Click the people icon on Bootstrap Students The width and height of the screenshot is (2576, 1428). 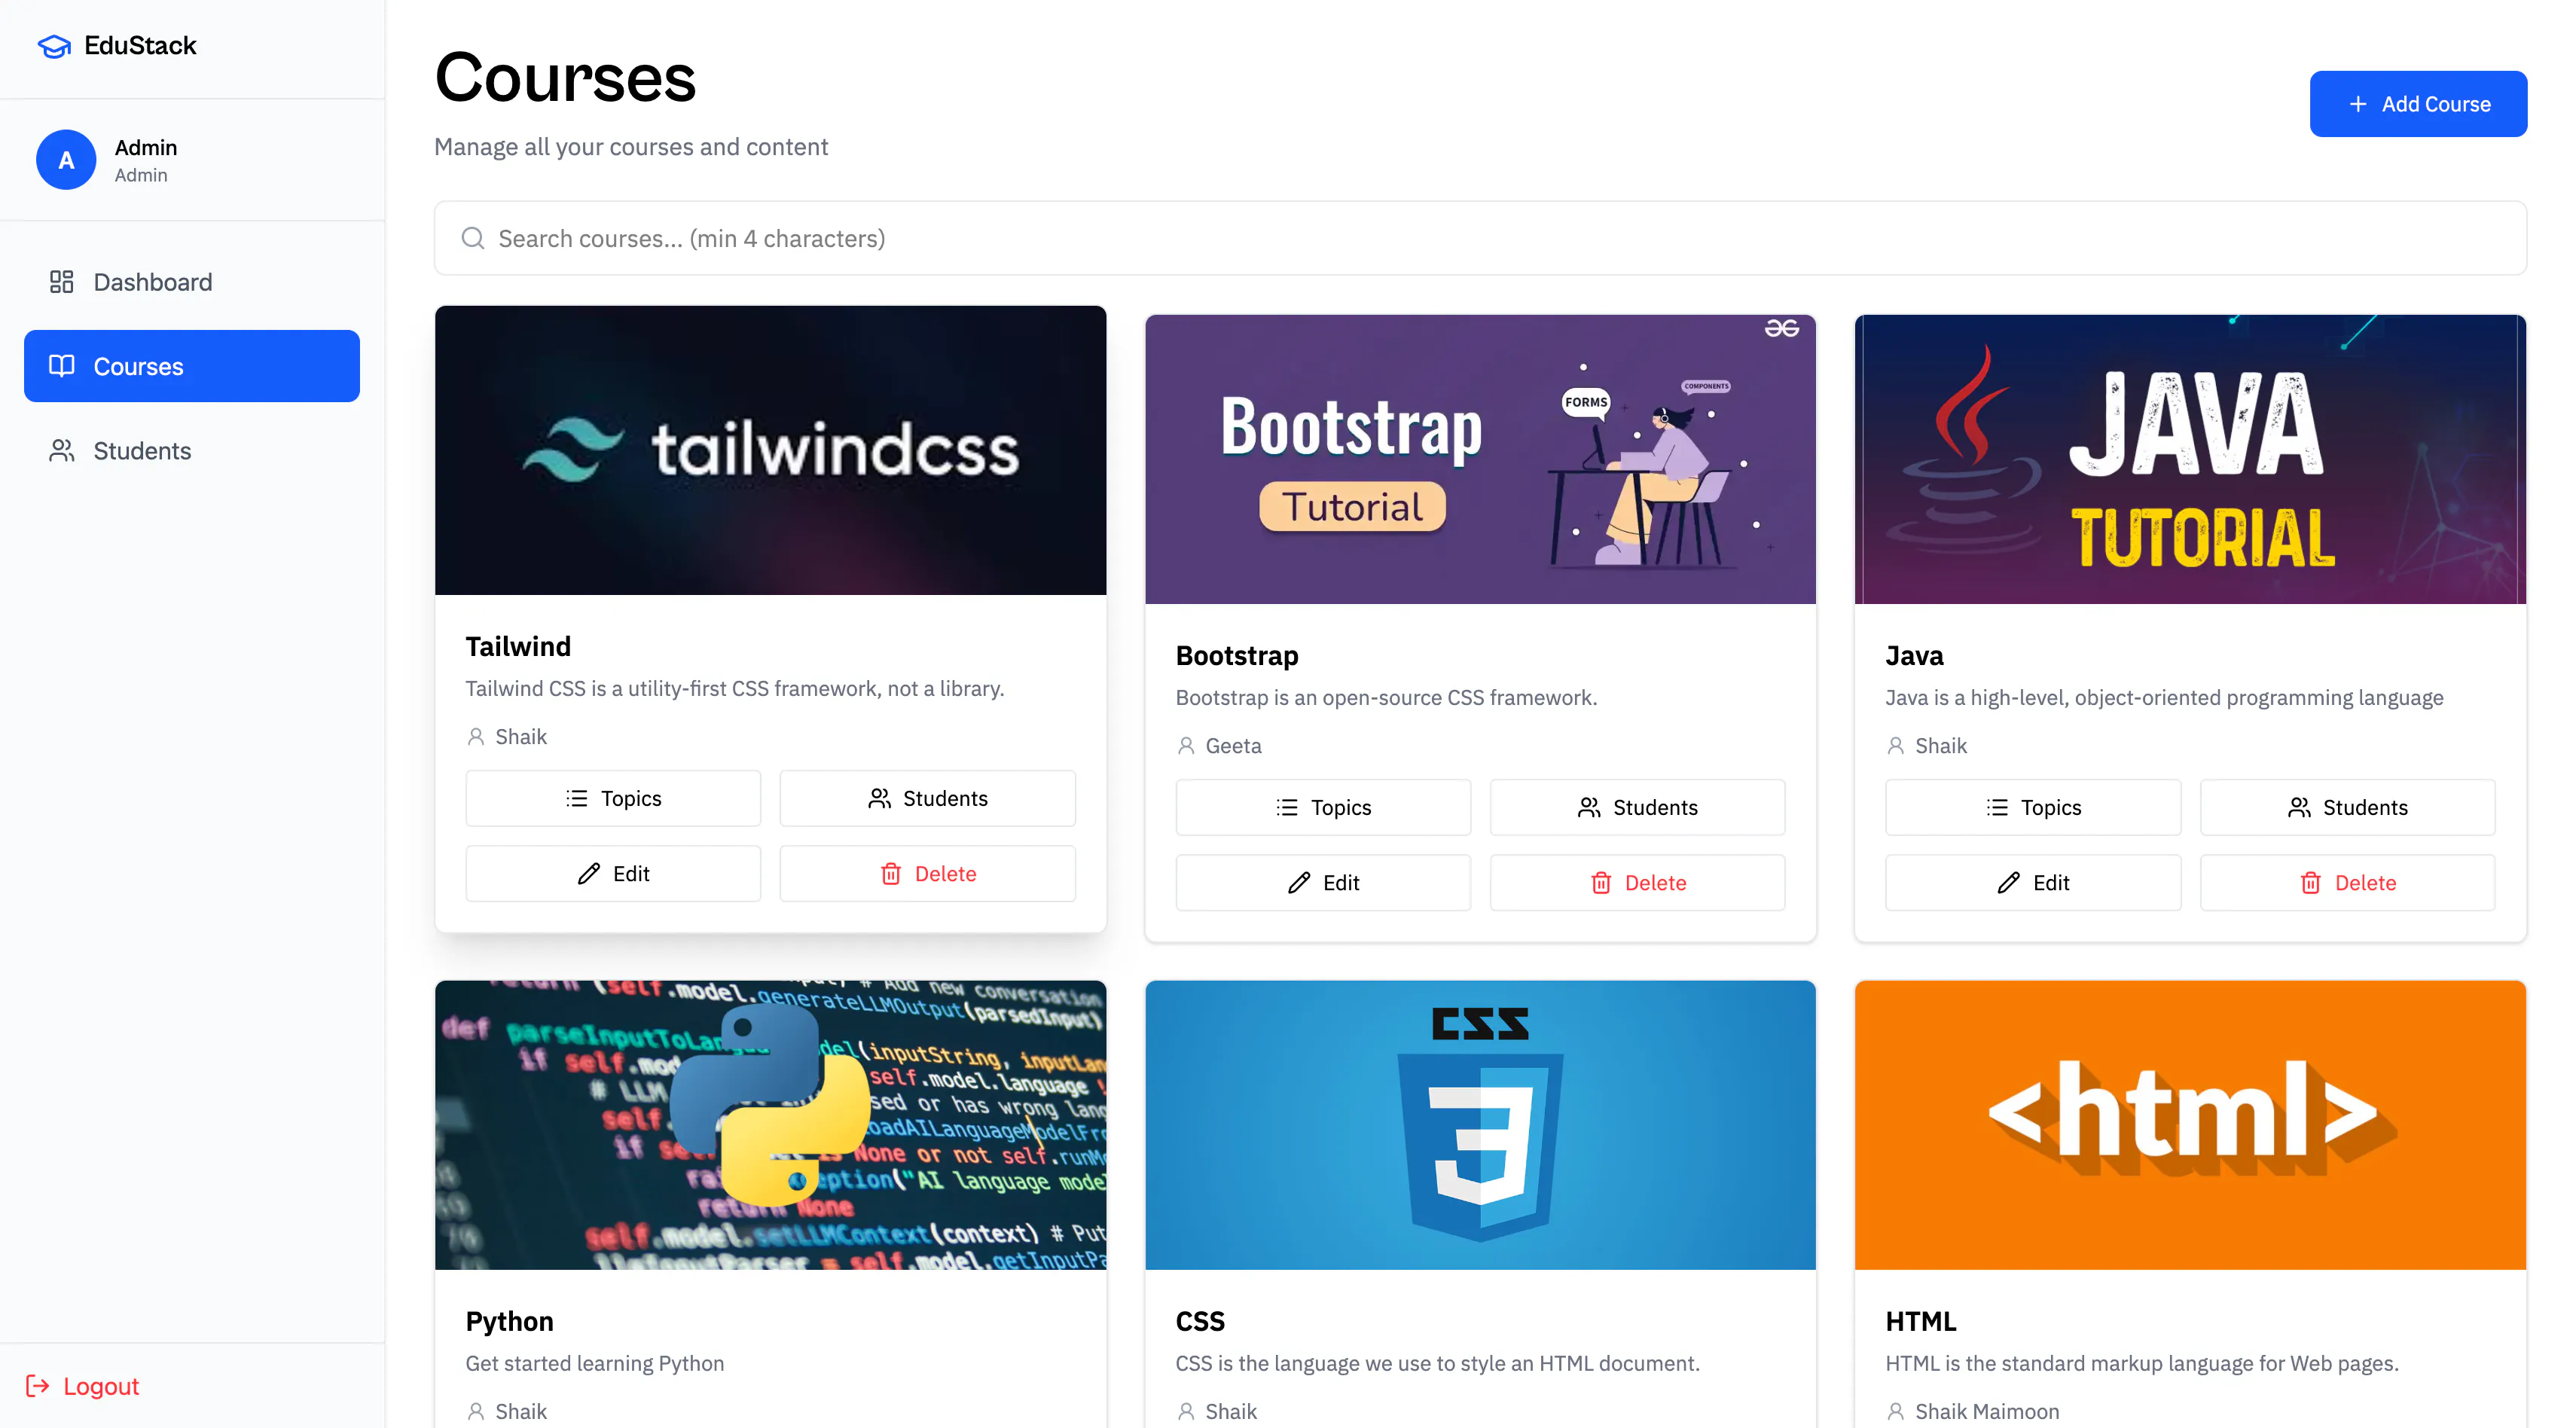[x=1589, y=807]
